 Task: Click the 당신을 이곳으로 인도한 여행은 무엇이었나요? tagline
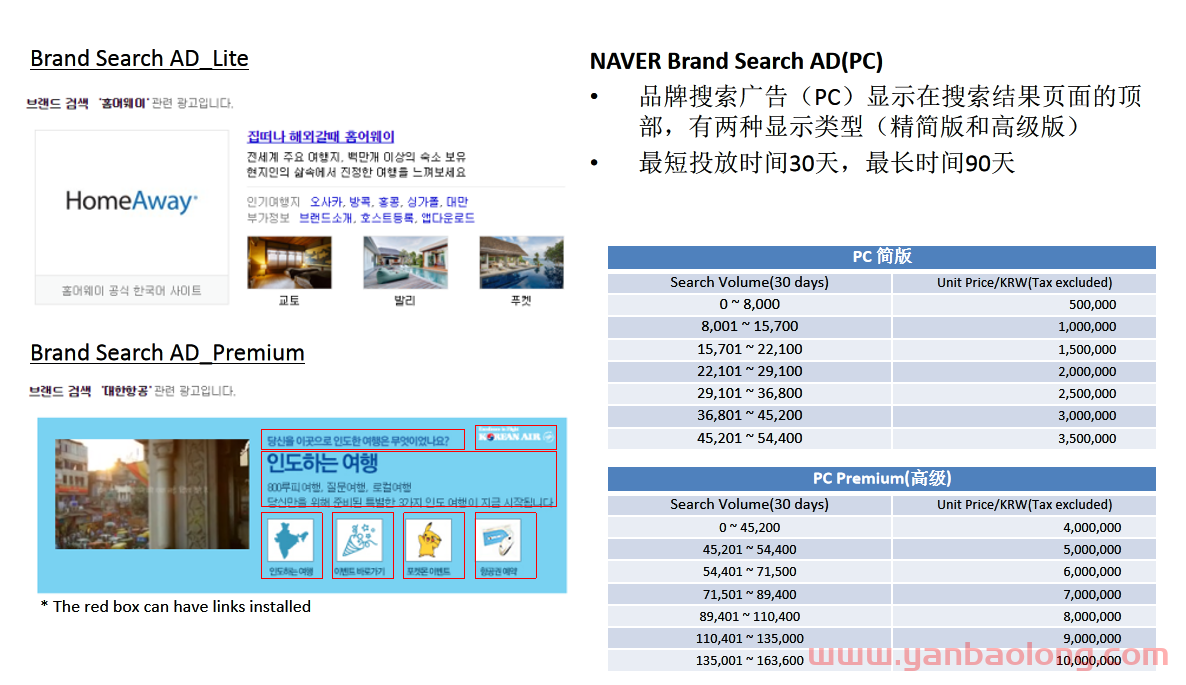pyautogui.click(x=358, y=441)
